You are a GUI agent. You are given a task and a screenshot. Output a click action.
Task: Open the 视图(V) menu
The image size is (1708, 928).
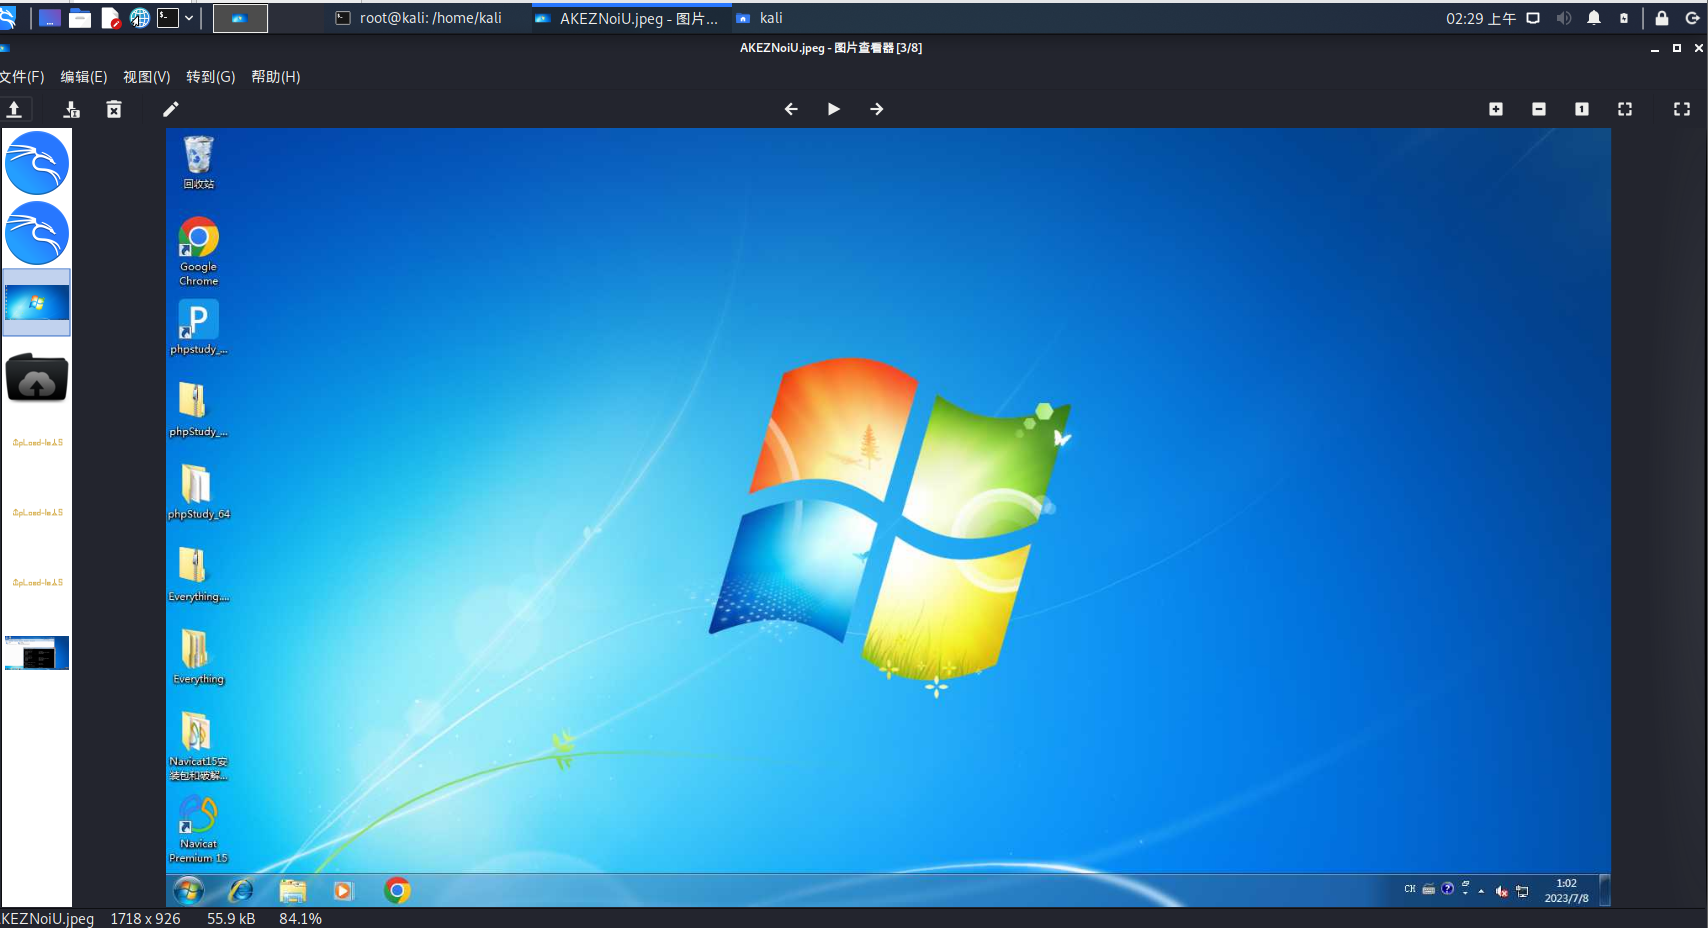click(x=146, y=77)
